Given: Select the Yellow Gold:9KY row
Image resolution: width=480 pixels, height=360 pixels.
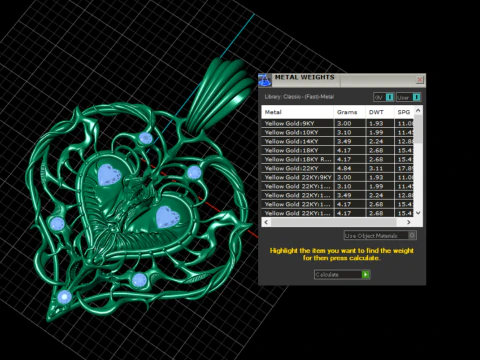Looking at the screenshot, I should pos(337,123).
